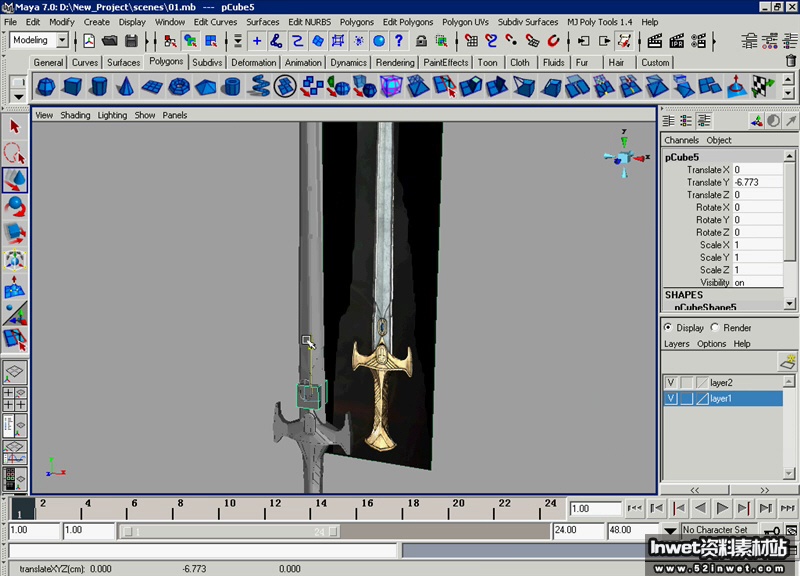Toggle Snap to Grids magnet icon

coord(471,41)
